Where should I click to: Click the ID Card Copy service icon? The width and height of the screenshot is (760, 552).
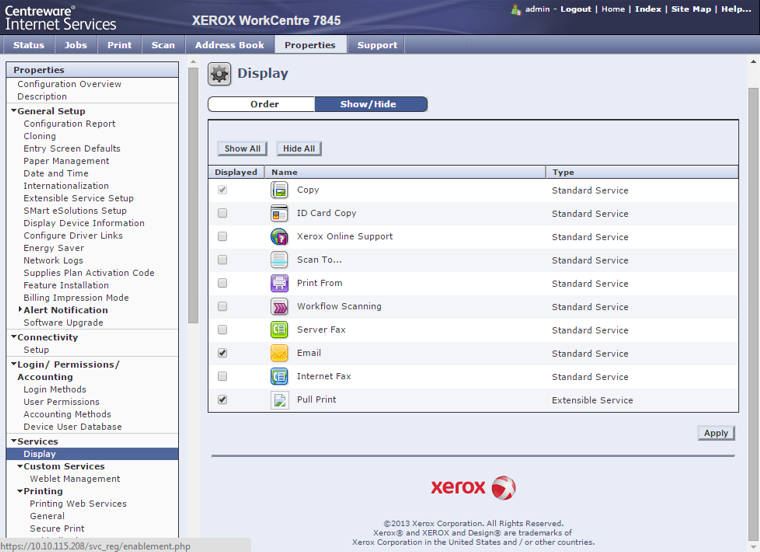(x=279, y=213)
